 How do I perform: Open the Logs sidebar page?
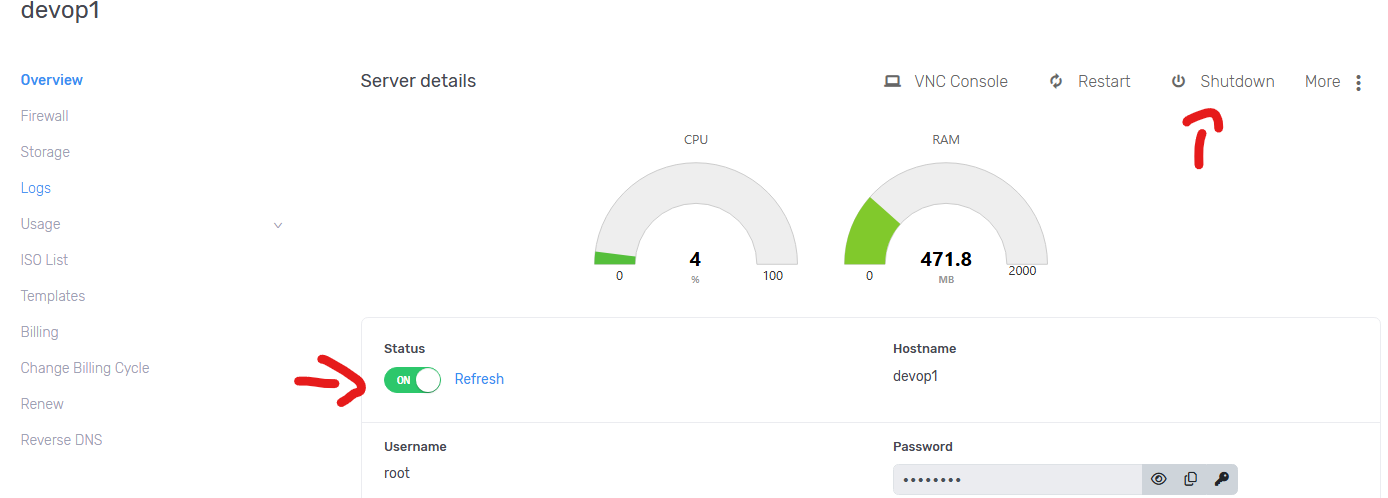pos(36,188)
